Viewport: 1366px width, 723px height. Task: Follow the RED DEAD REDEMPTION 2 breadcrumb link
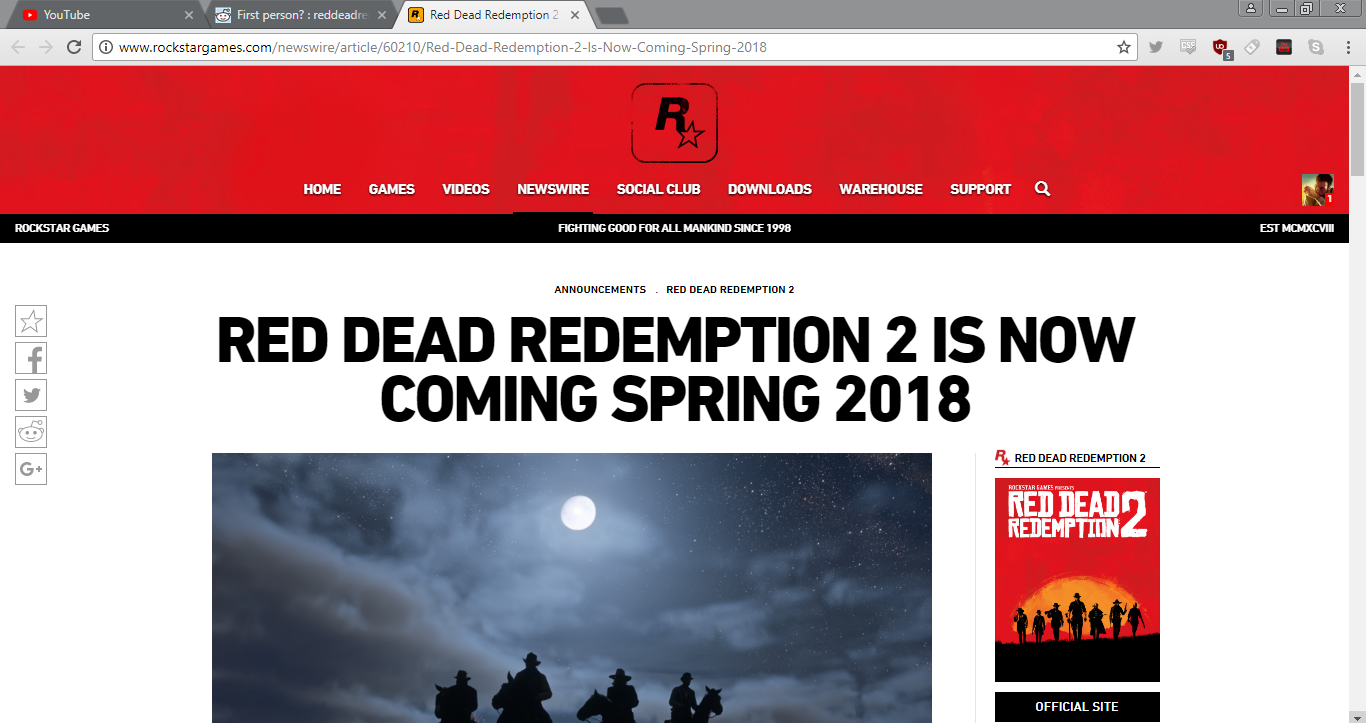pos(729,289)
